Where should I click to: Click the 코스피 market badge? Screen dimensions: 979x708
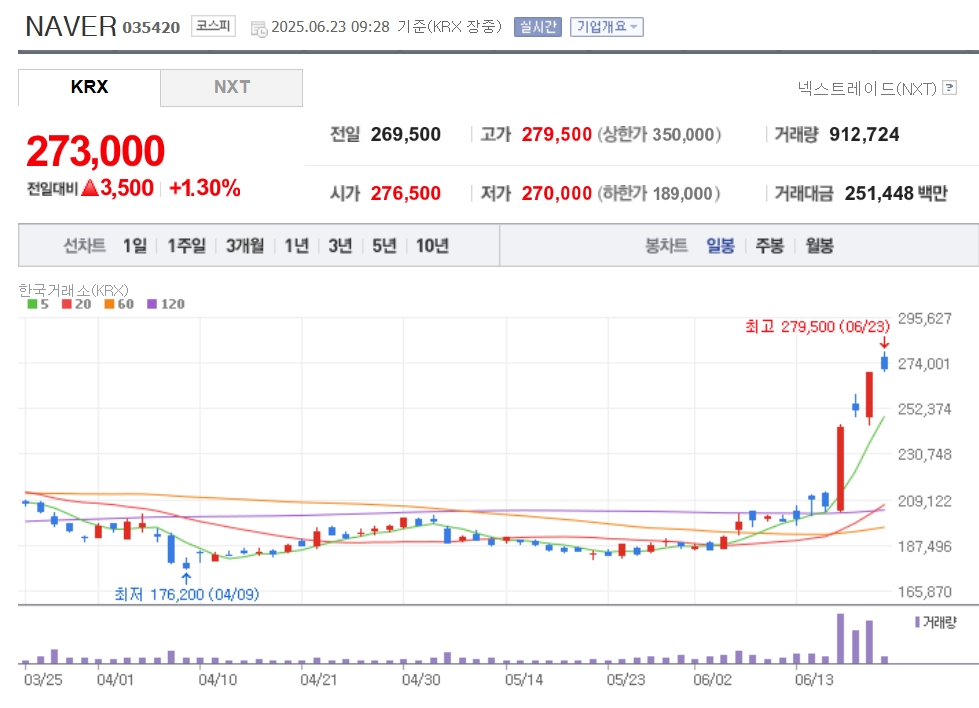pos(213,26)
